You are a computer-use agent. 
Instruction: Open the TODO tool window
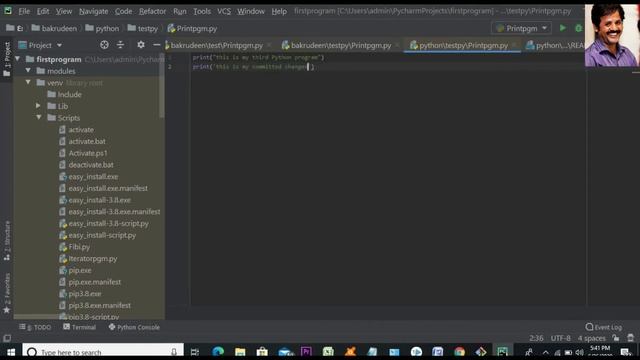click(x=36, y=327)
